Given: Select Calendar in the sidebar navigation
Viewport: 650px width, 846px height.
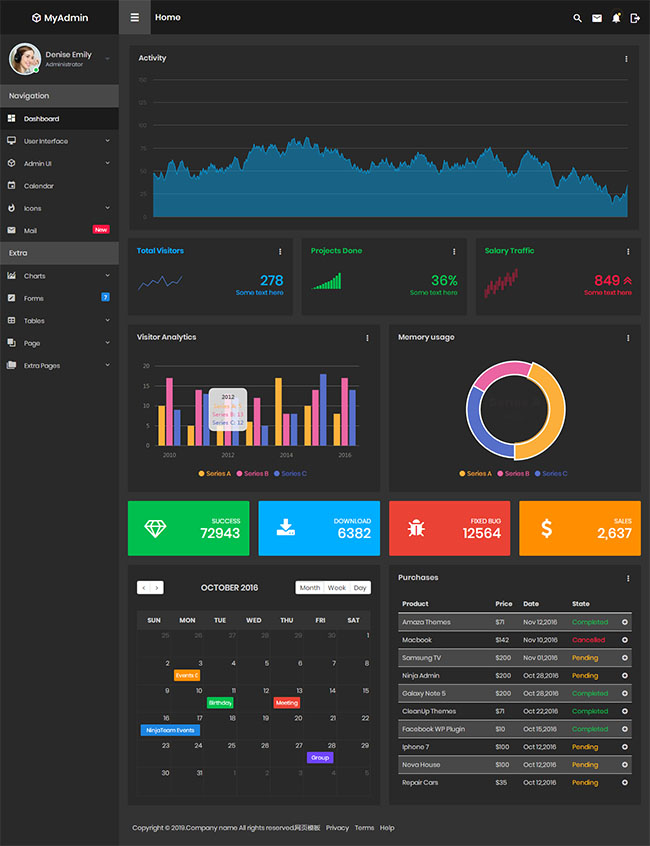Looking at the screenshot, I should (39, 186).
